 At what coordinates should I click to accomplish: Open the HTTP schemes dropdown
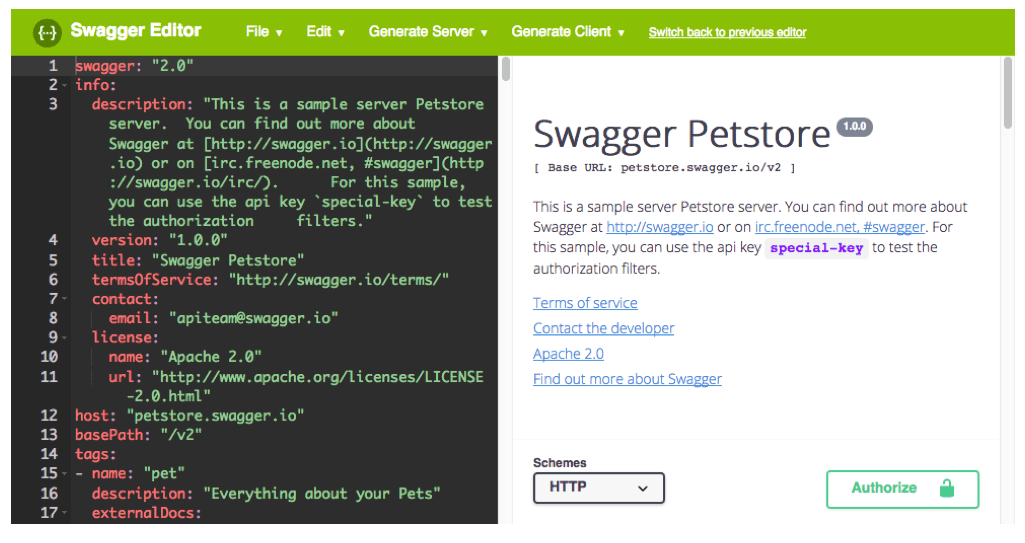point(599,488)
